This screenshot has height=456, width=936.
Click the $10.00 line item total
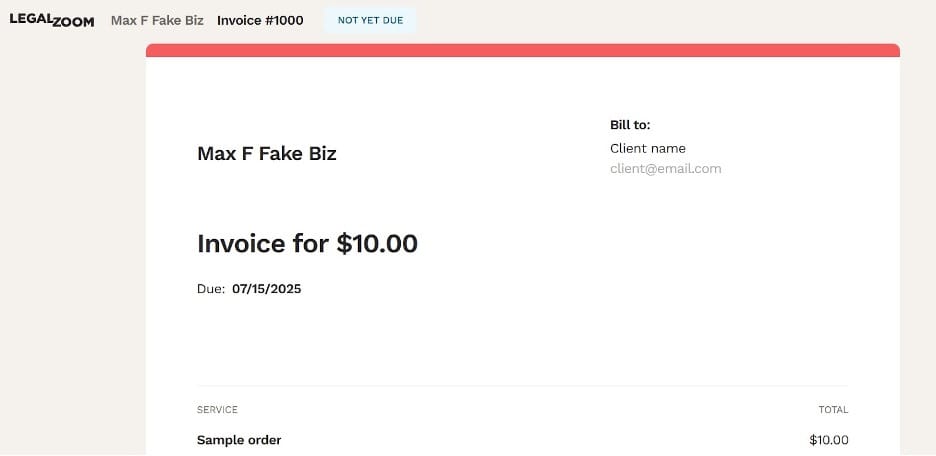(x=829, y=440)
